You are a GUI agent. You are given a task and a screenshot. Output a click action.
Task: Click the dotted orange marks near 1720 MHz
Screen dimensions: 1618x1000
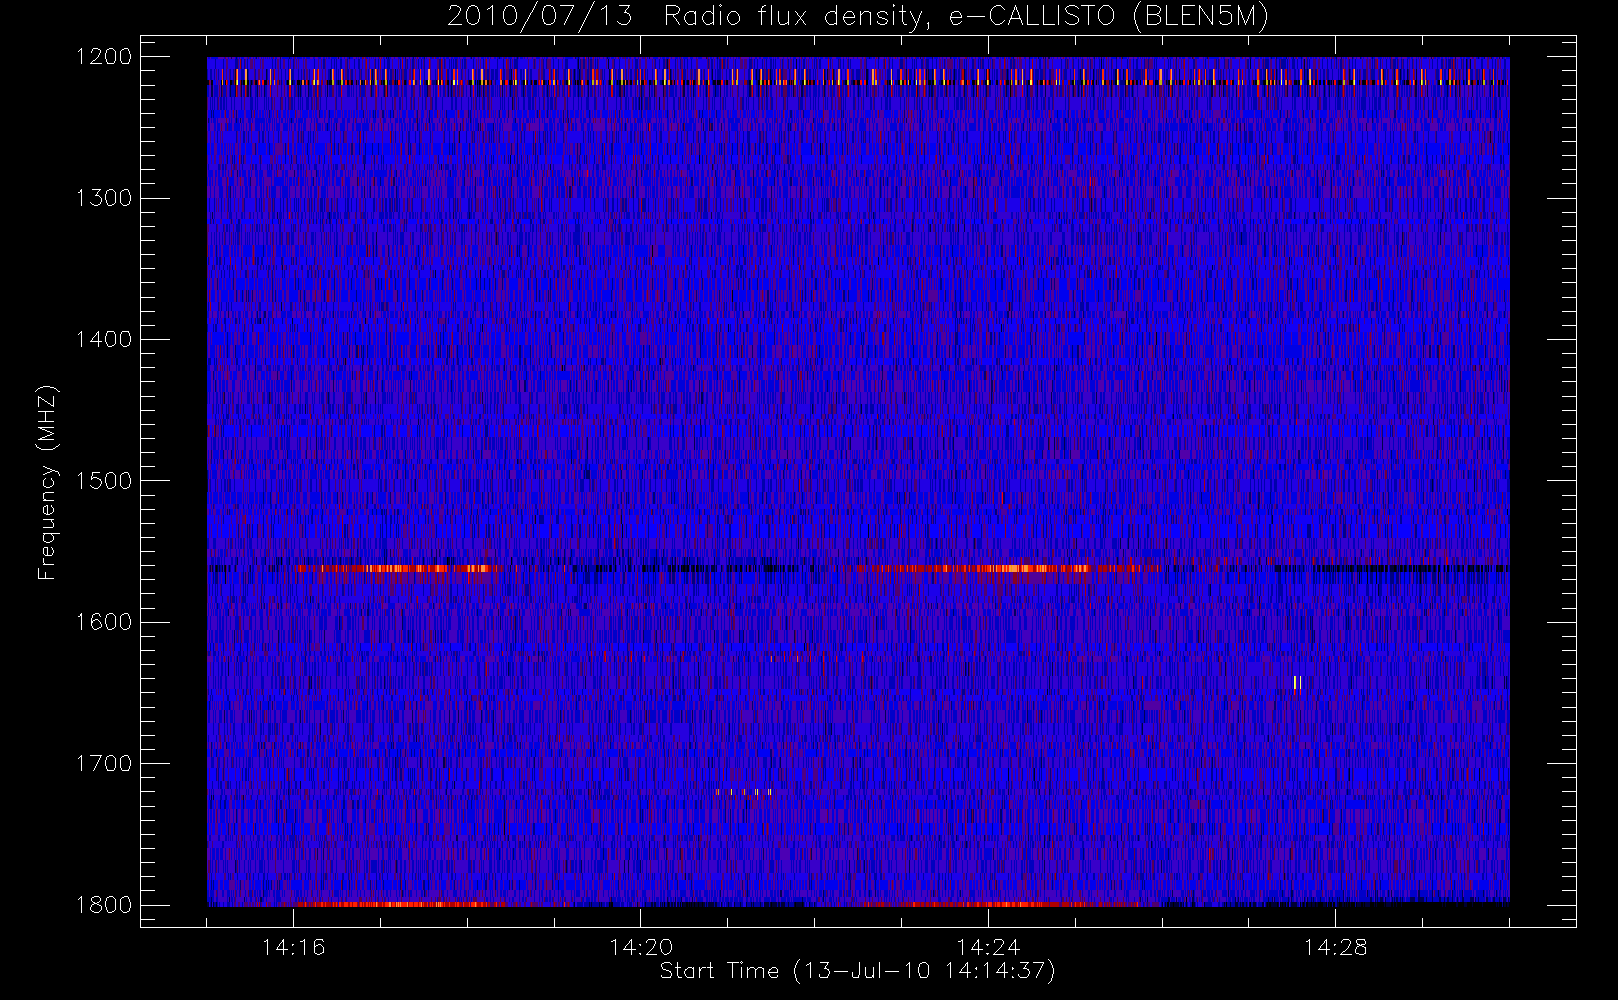click(744, 792)
